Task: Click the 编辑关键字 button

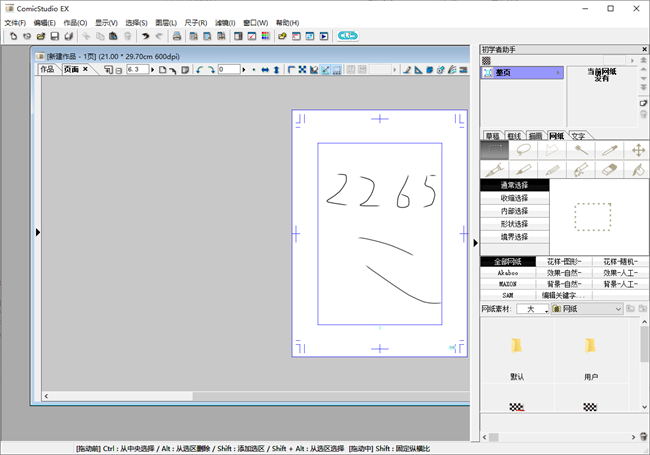Action: (x=564, y=296)
